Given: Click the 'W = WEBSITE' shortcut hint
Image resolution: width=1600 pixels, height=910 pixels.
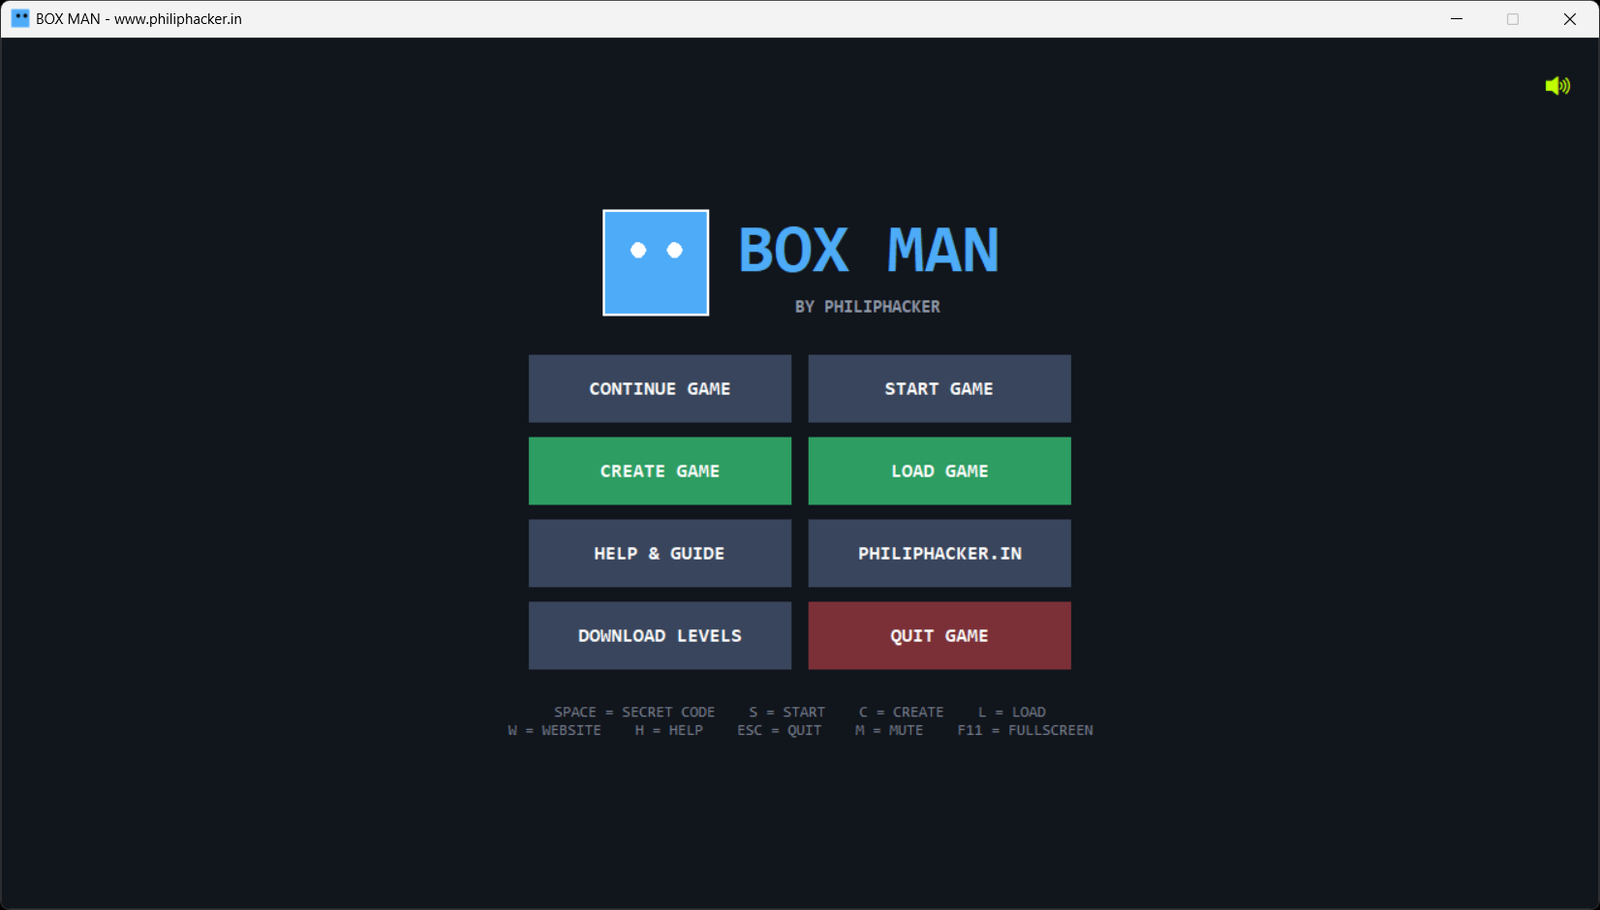Looking at the screenshot, I should tap(554, 730).
